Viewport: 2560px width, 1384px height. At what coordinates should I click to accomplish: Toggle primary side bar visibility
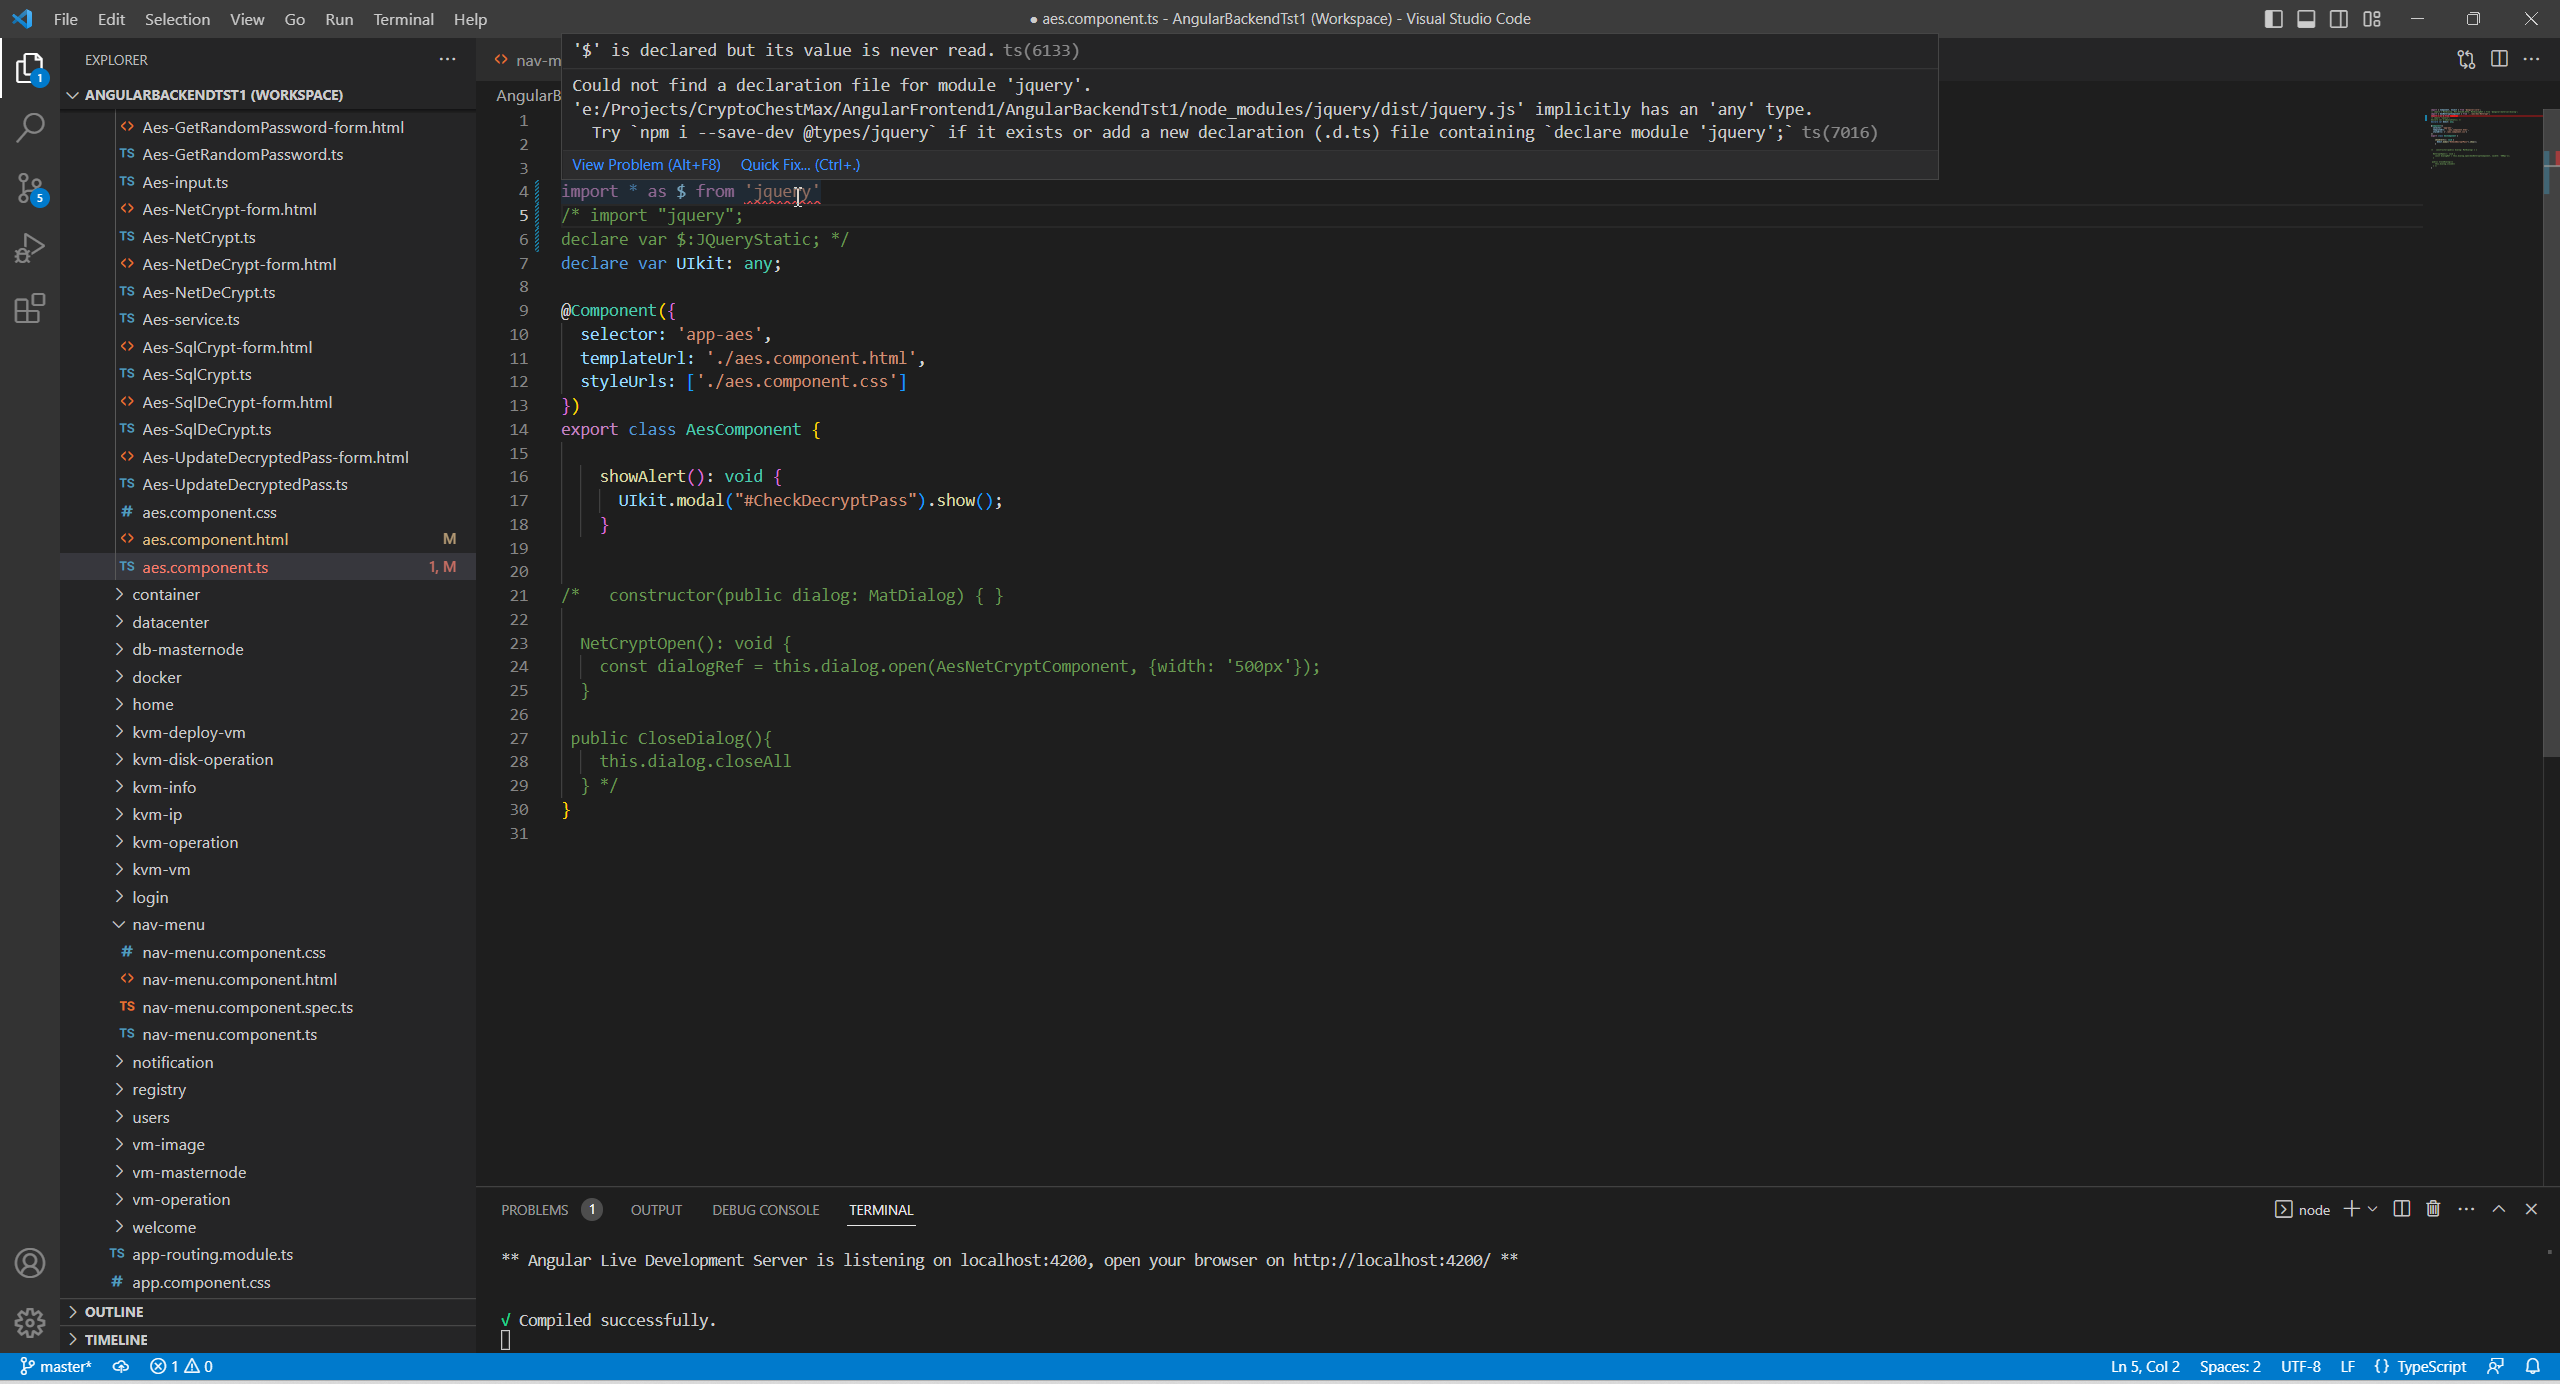coord(2273,19)
